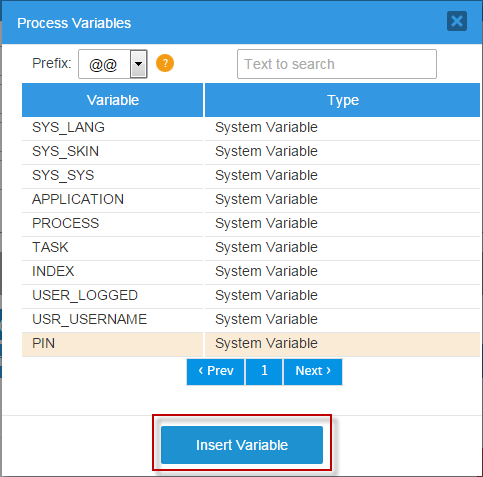The height and width of the screenshot is (477, 483).
Task: Select the USER_LOGGED variable row
Action: (251, 296)
